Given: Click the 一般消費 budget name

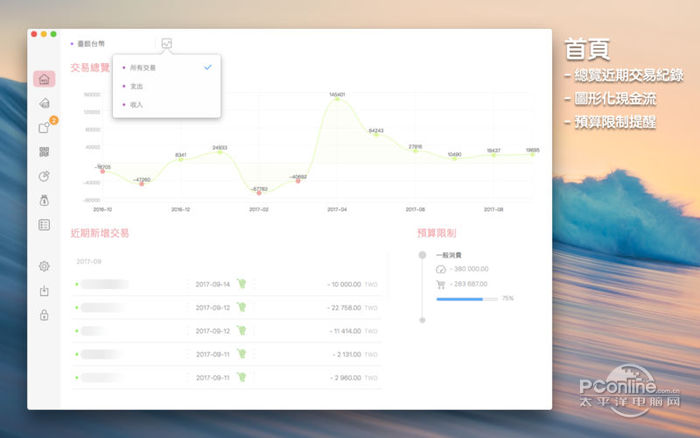Looking at the screenshot, I should (x=449, y=255).
